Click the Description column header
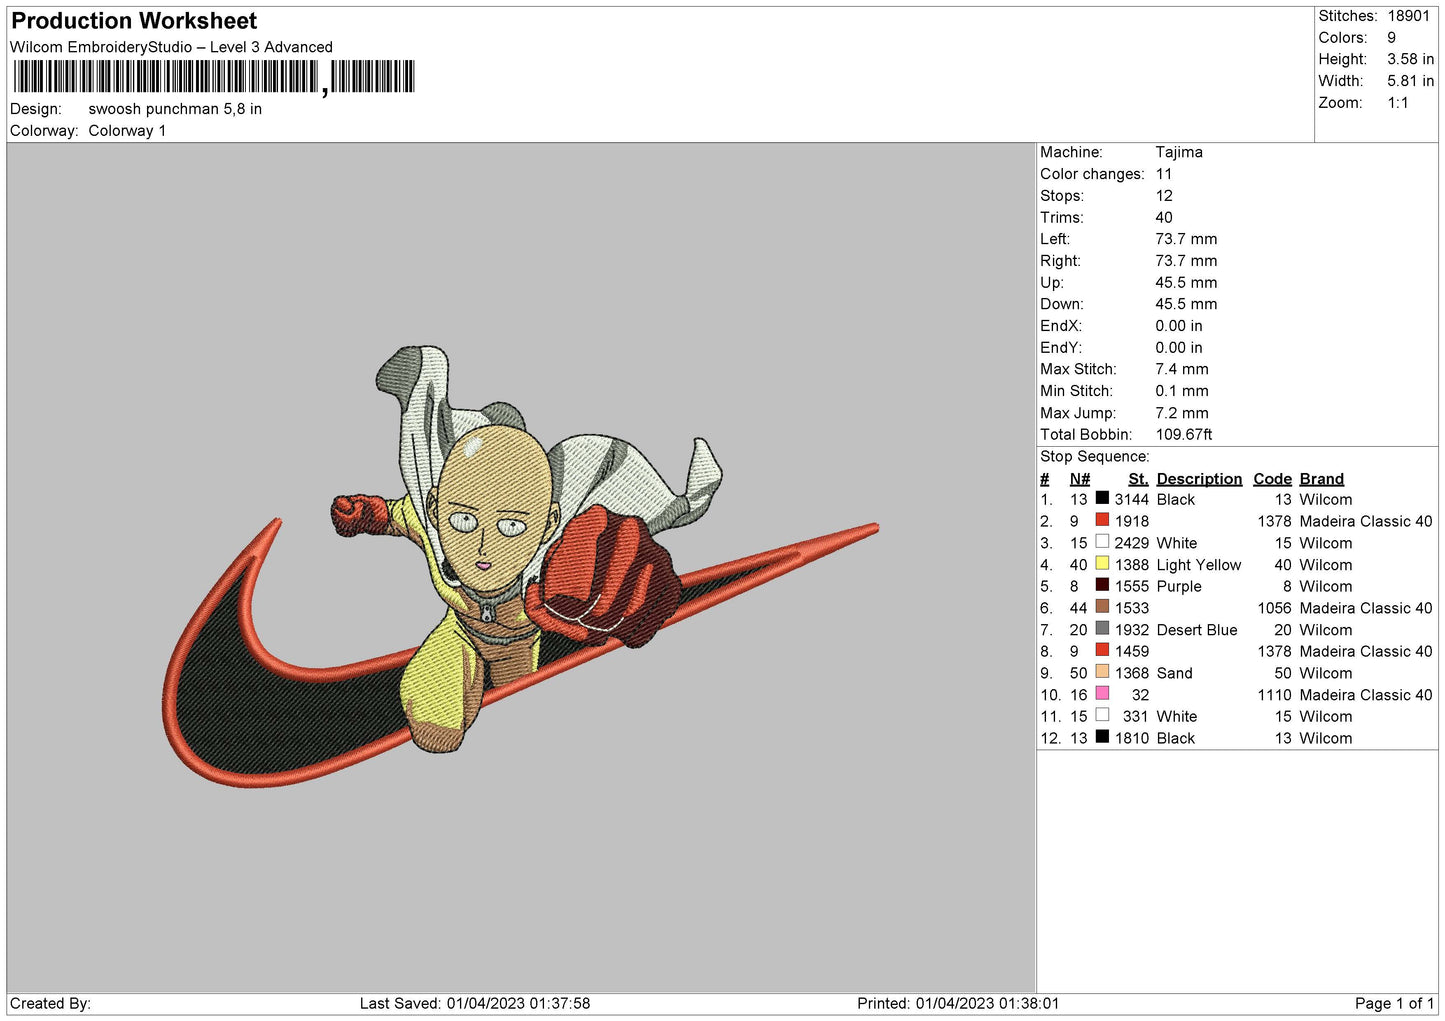This screenshot has height=1021, width=1445. [1198, 479]
